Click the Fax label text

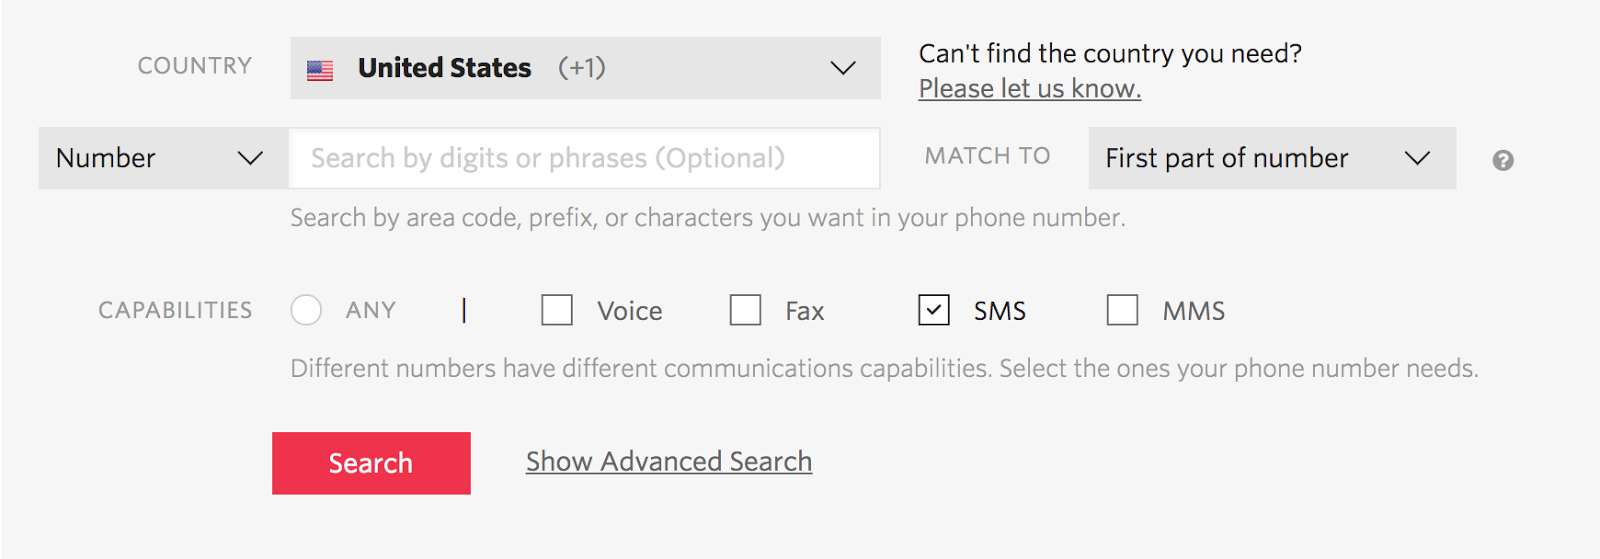click(804, 311)
